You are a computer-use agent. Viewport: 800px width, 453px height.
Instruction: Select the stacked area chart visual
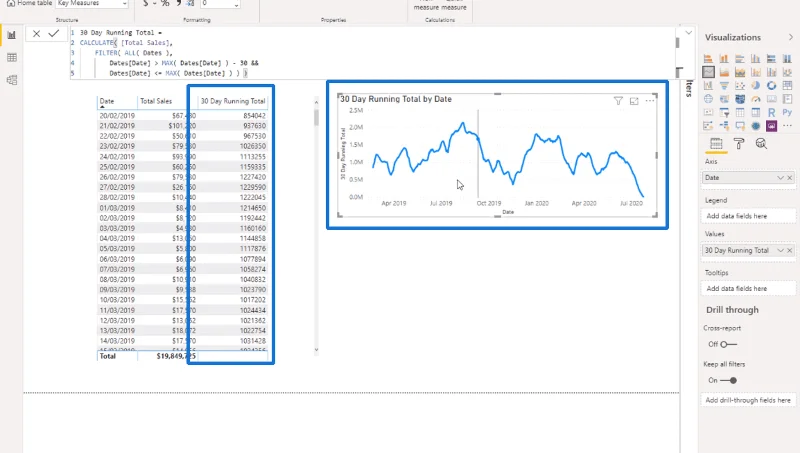tap(740, 72)
